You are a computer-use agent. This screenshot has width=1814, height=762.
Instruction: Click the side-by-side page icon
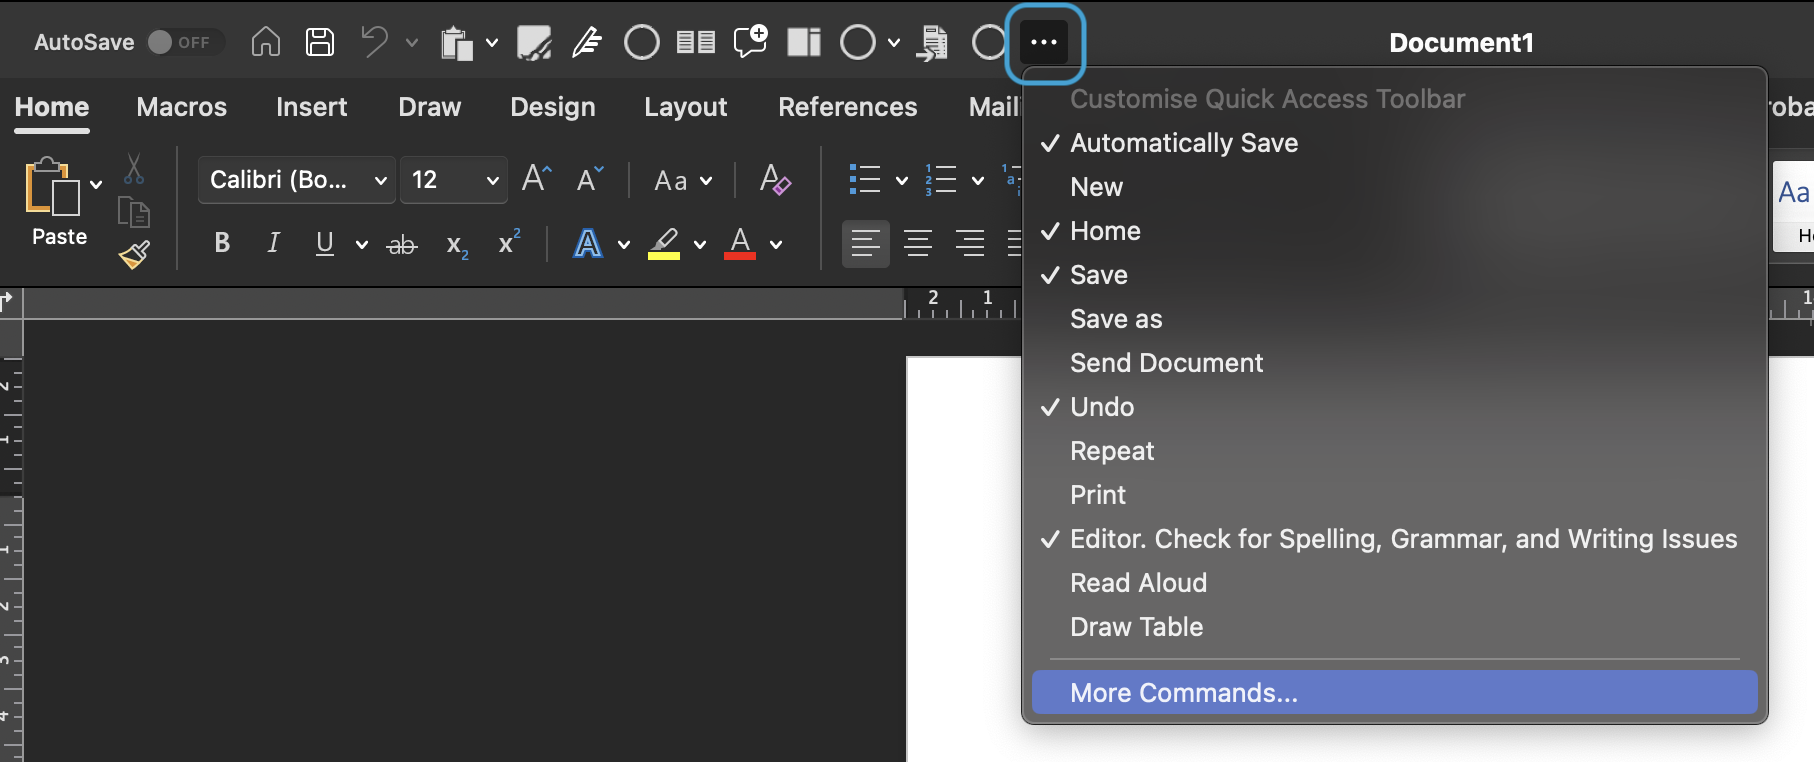(x=804, y=42)
